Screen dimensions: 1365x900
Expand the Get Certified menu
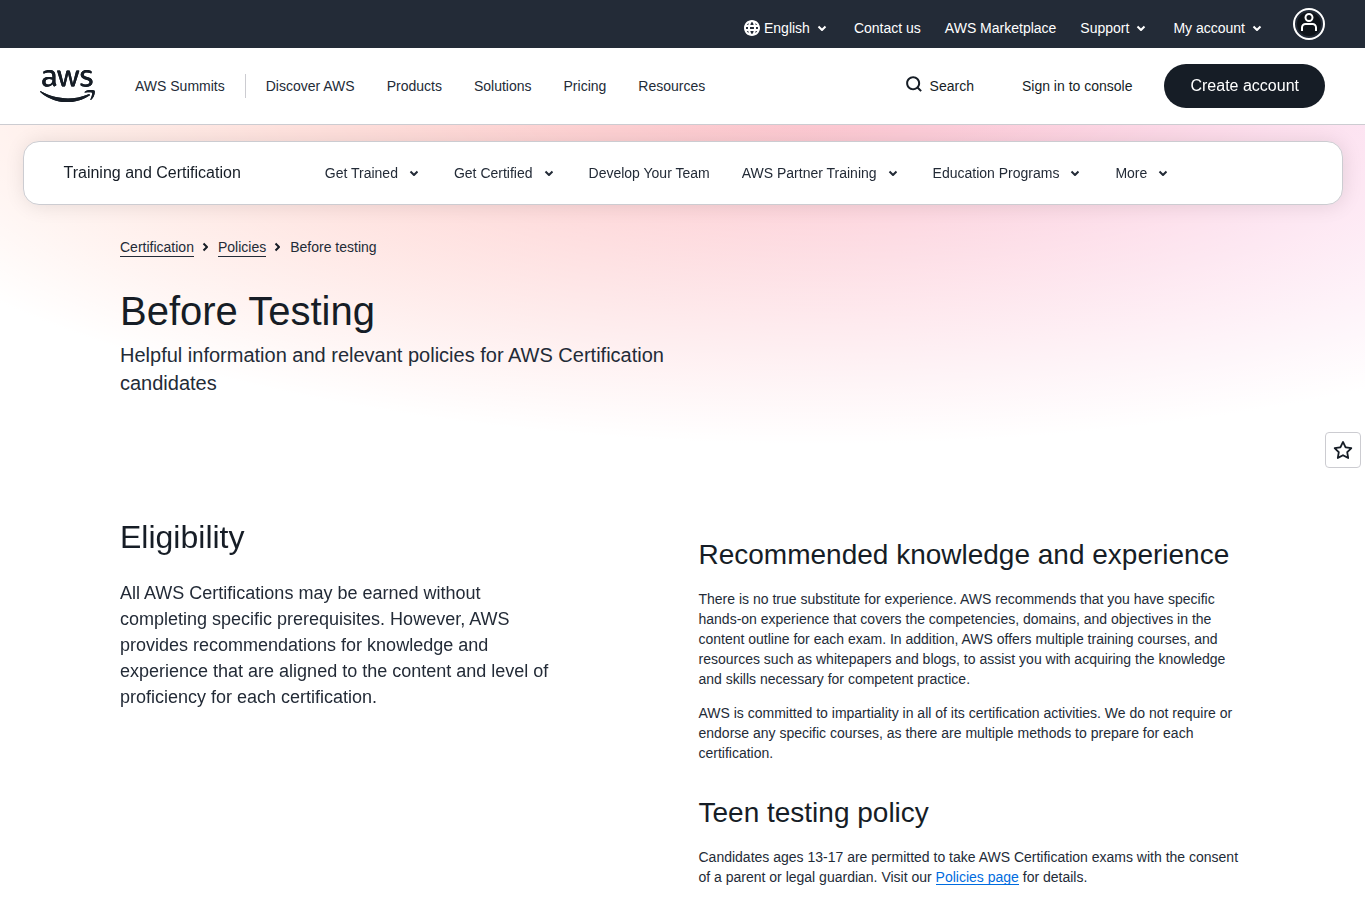[x=504, y=173]
